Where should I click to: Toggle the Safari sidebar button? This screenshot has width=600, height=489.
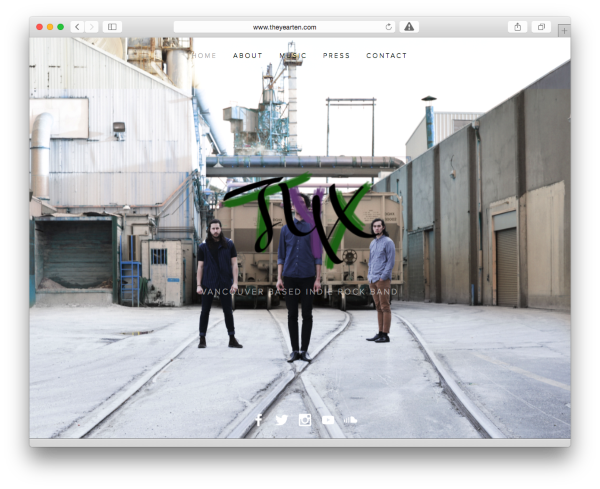tap(112, 27)
